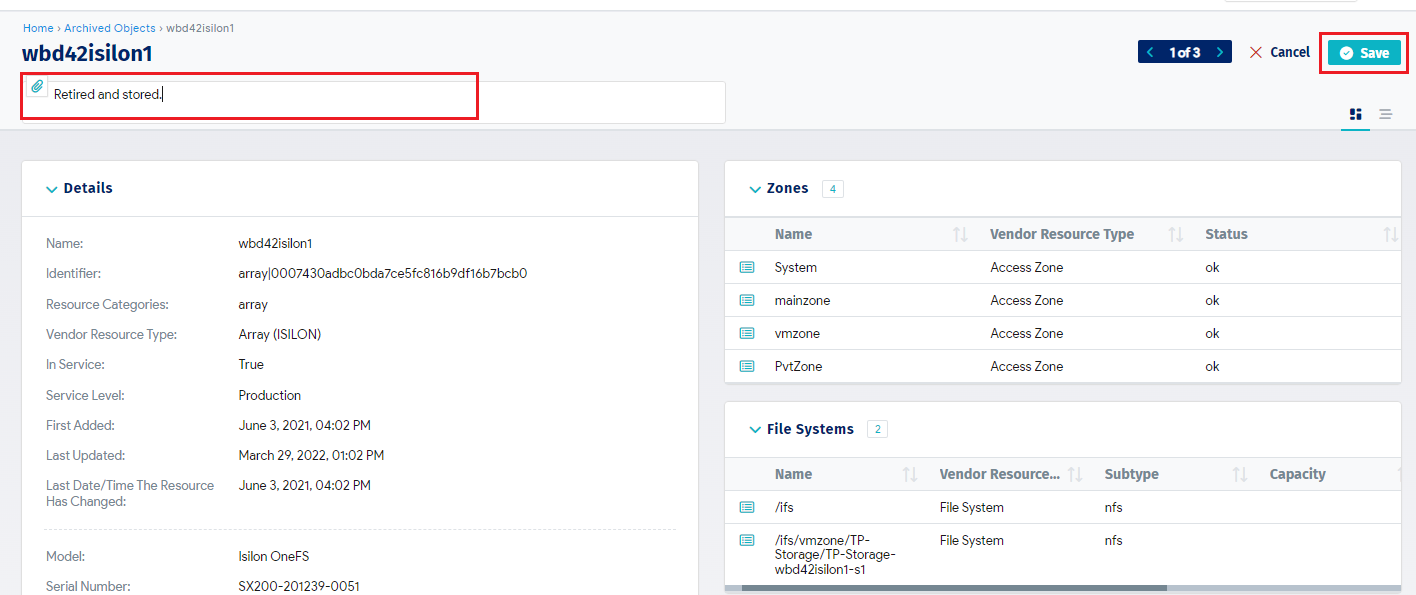Click '1 of 3' pager label

(x=1185, y=52)
